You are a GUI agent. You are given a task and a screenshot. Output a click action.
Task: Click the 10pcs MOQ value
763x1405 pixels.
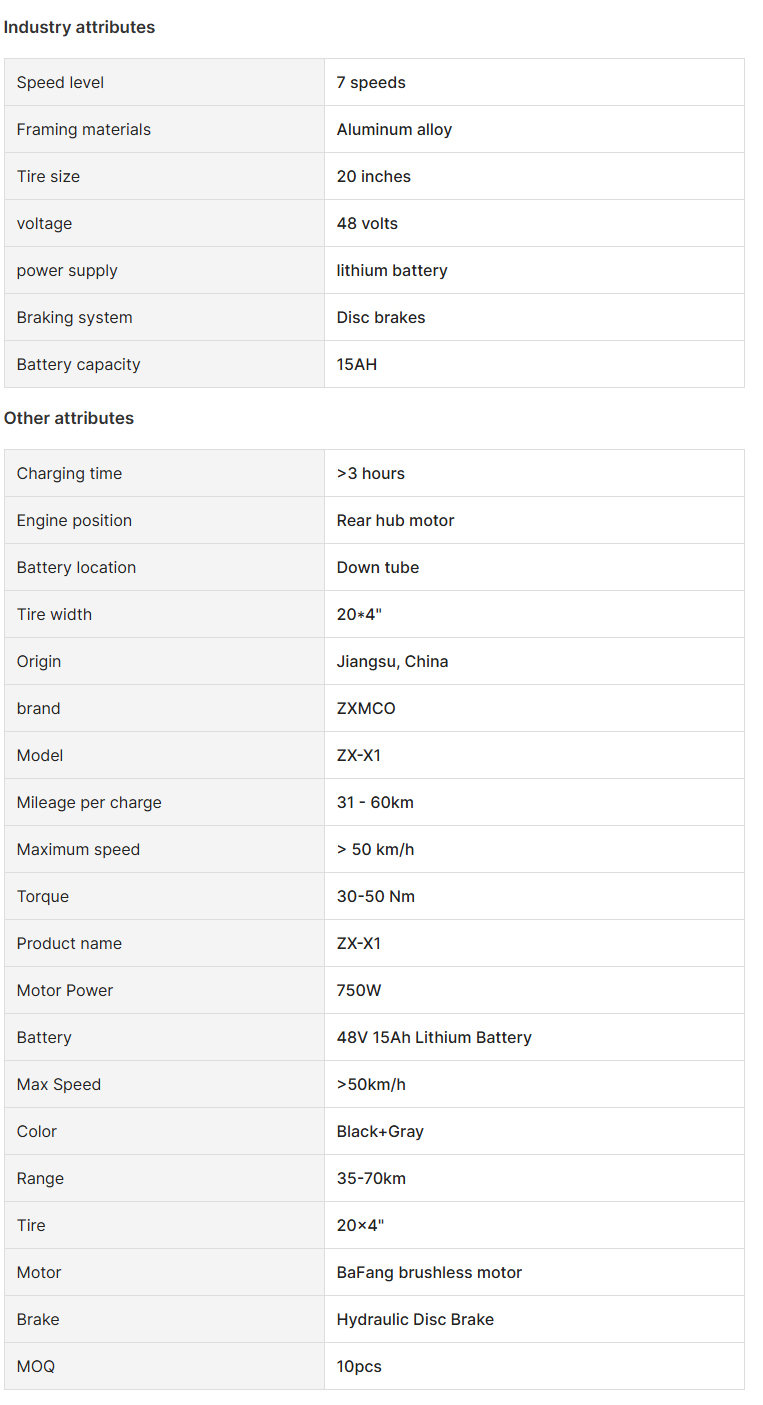point(359,1366)
